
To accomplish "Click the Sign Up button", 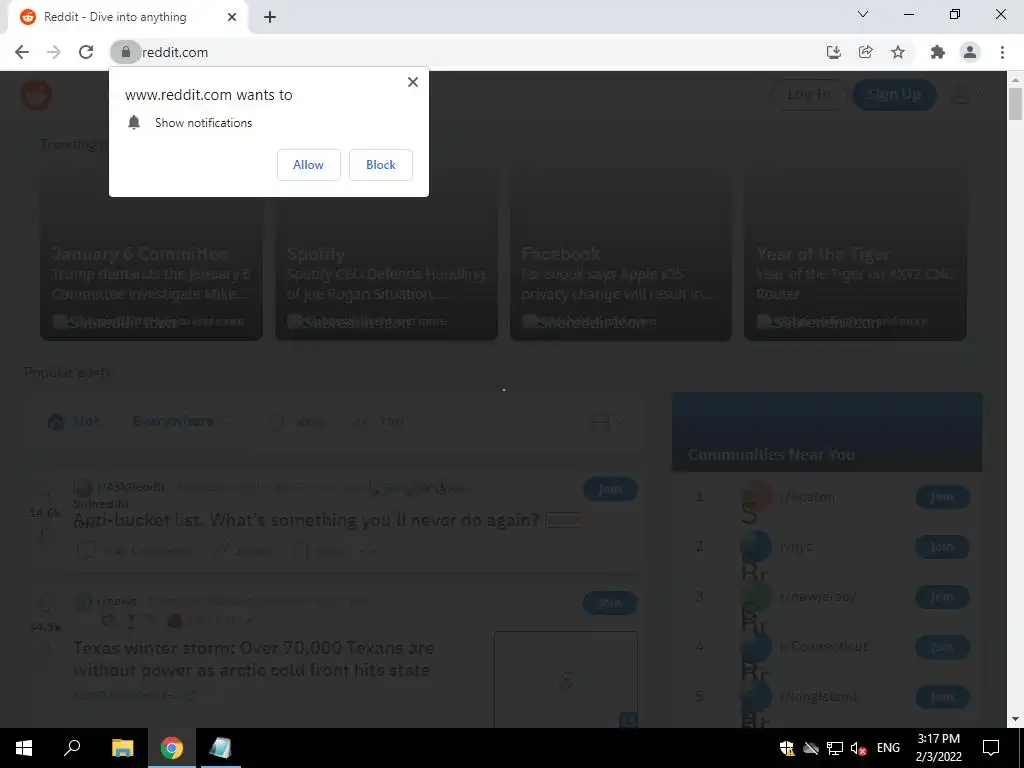I will (894, 94).
